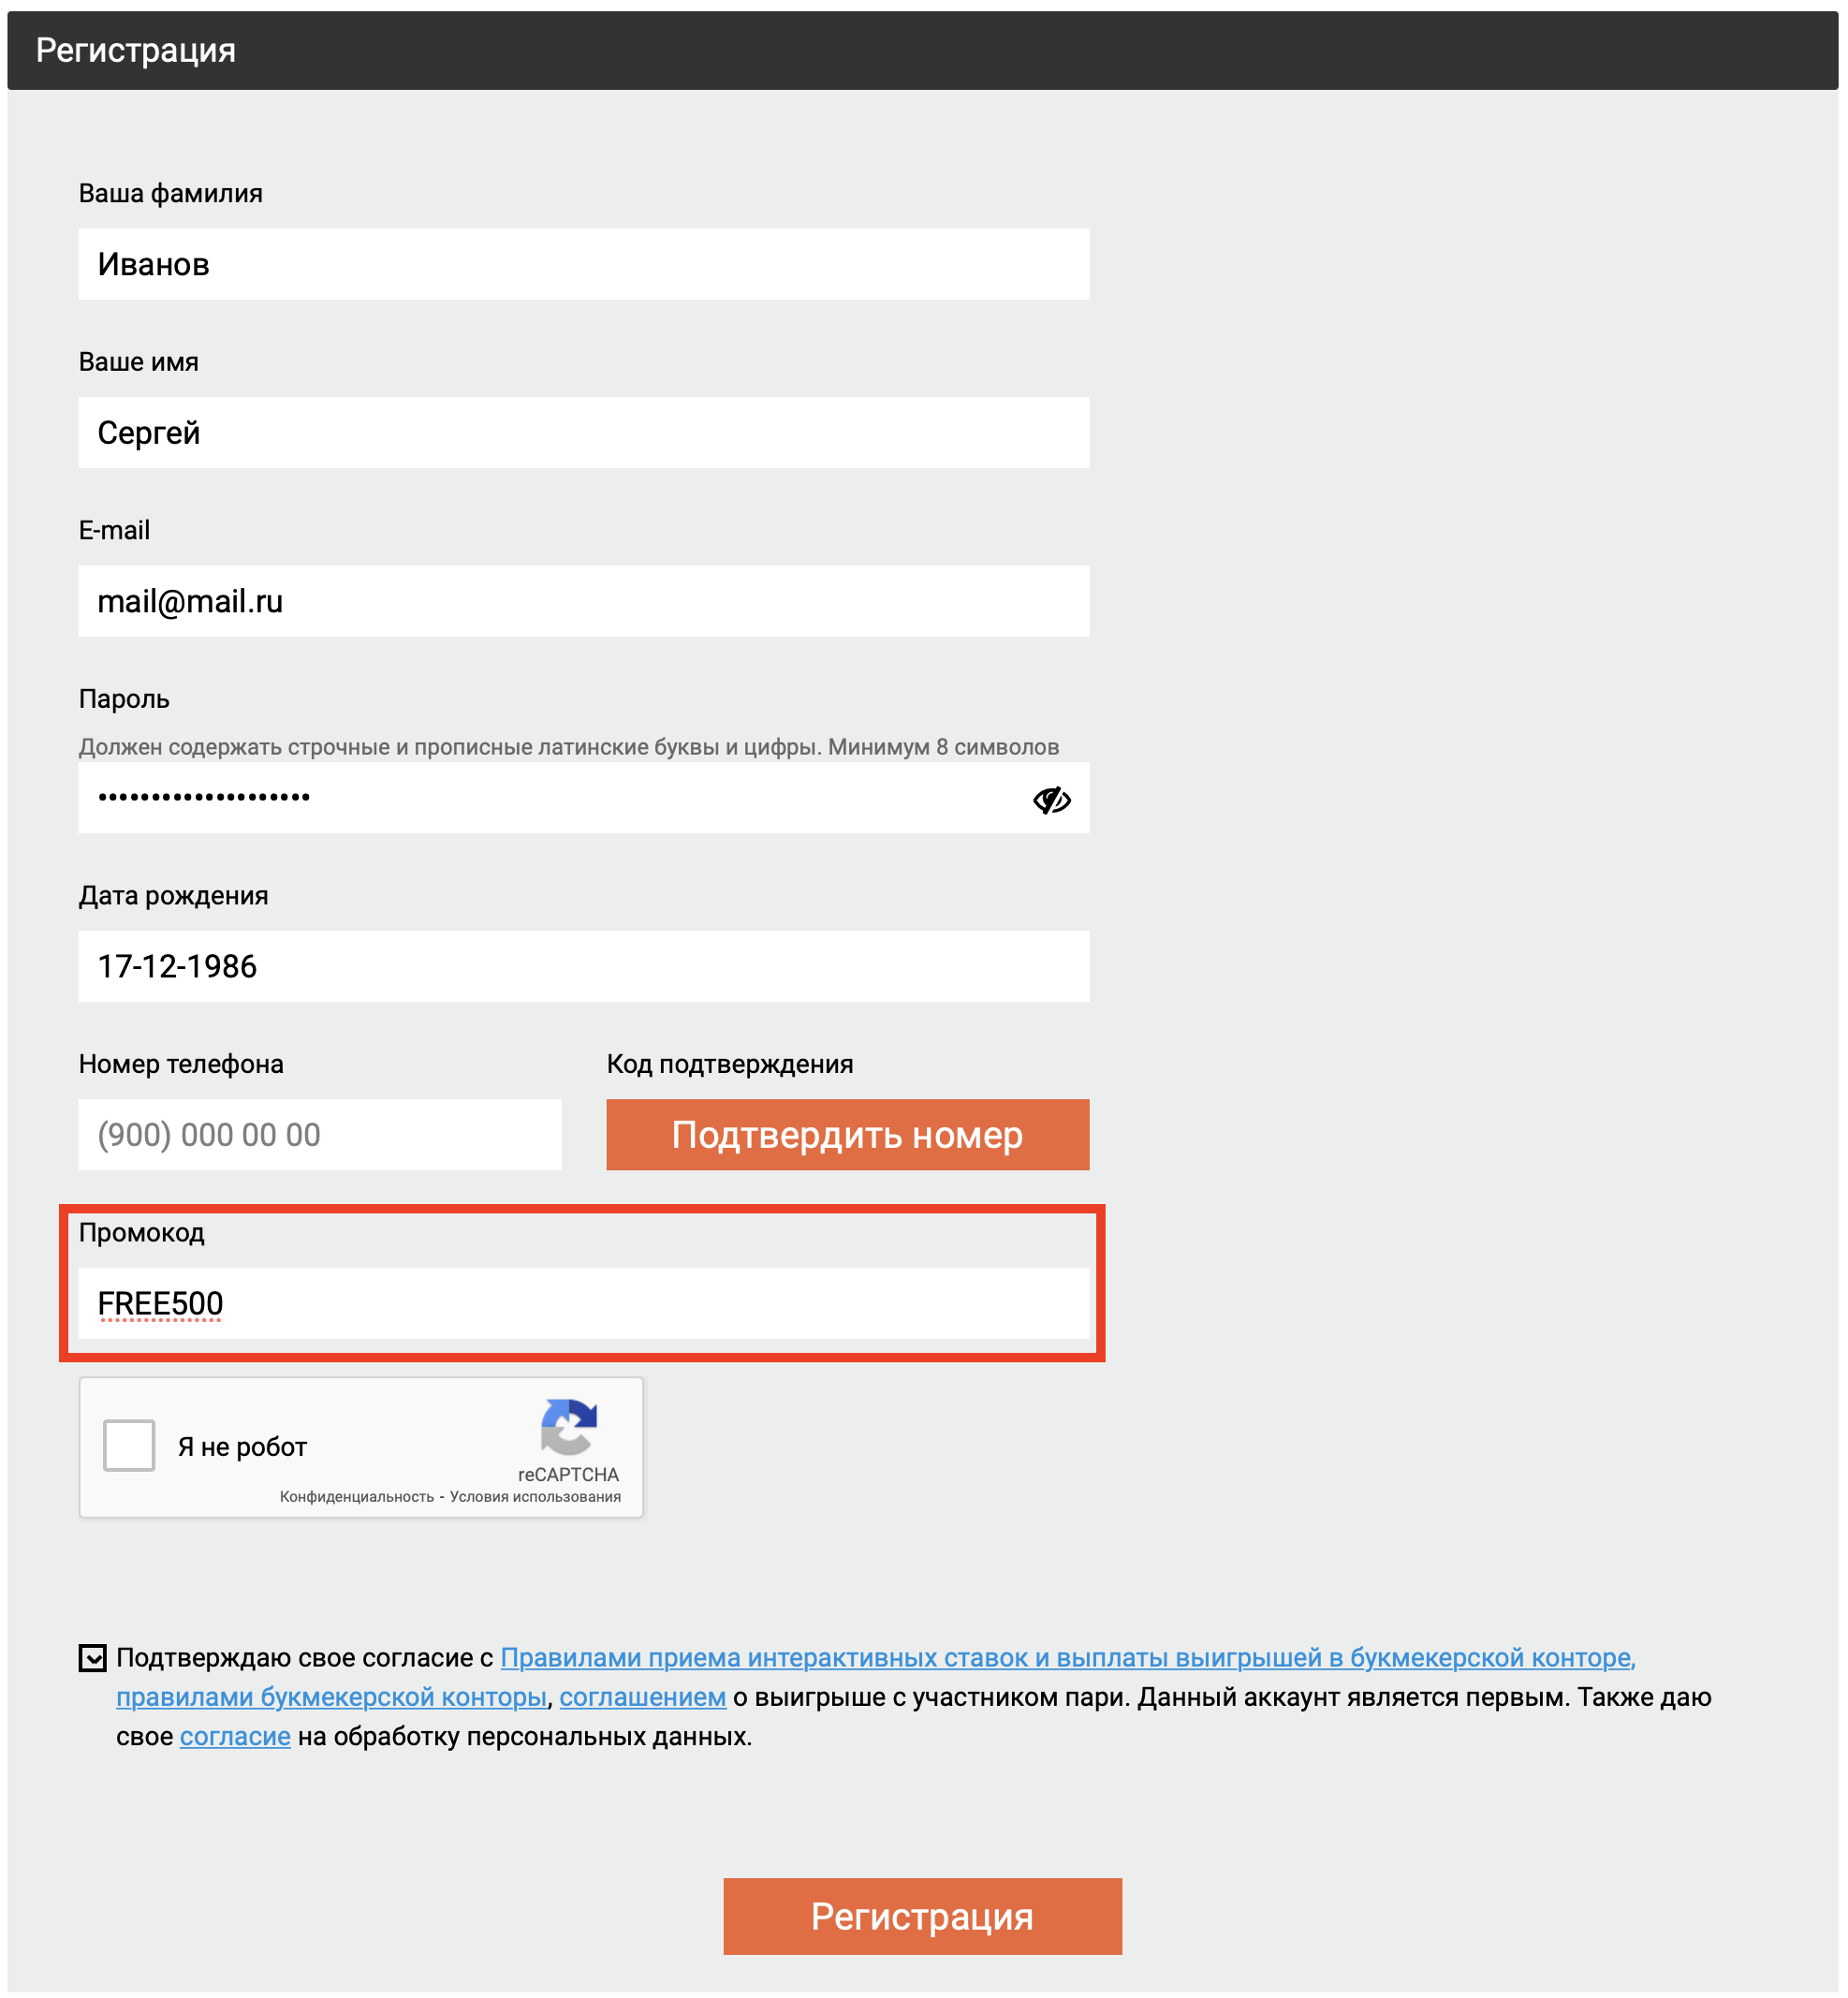Open the "правилами букмекерской конторы" link

[x=331, y=1697]
